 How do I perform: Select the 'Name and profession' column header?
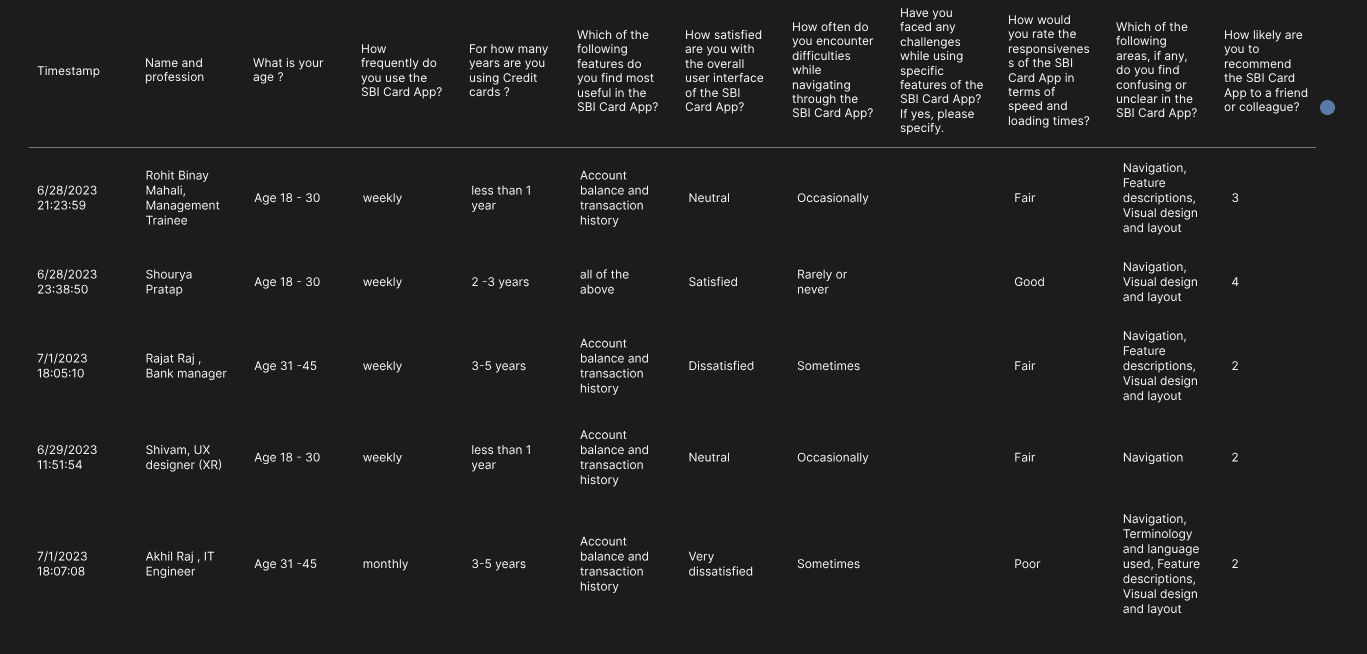click(174, 70)
